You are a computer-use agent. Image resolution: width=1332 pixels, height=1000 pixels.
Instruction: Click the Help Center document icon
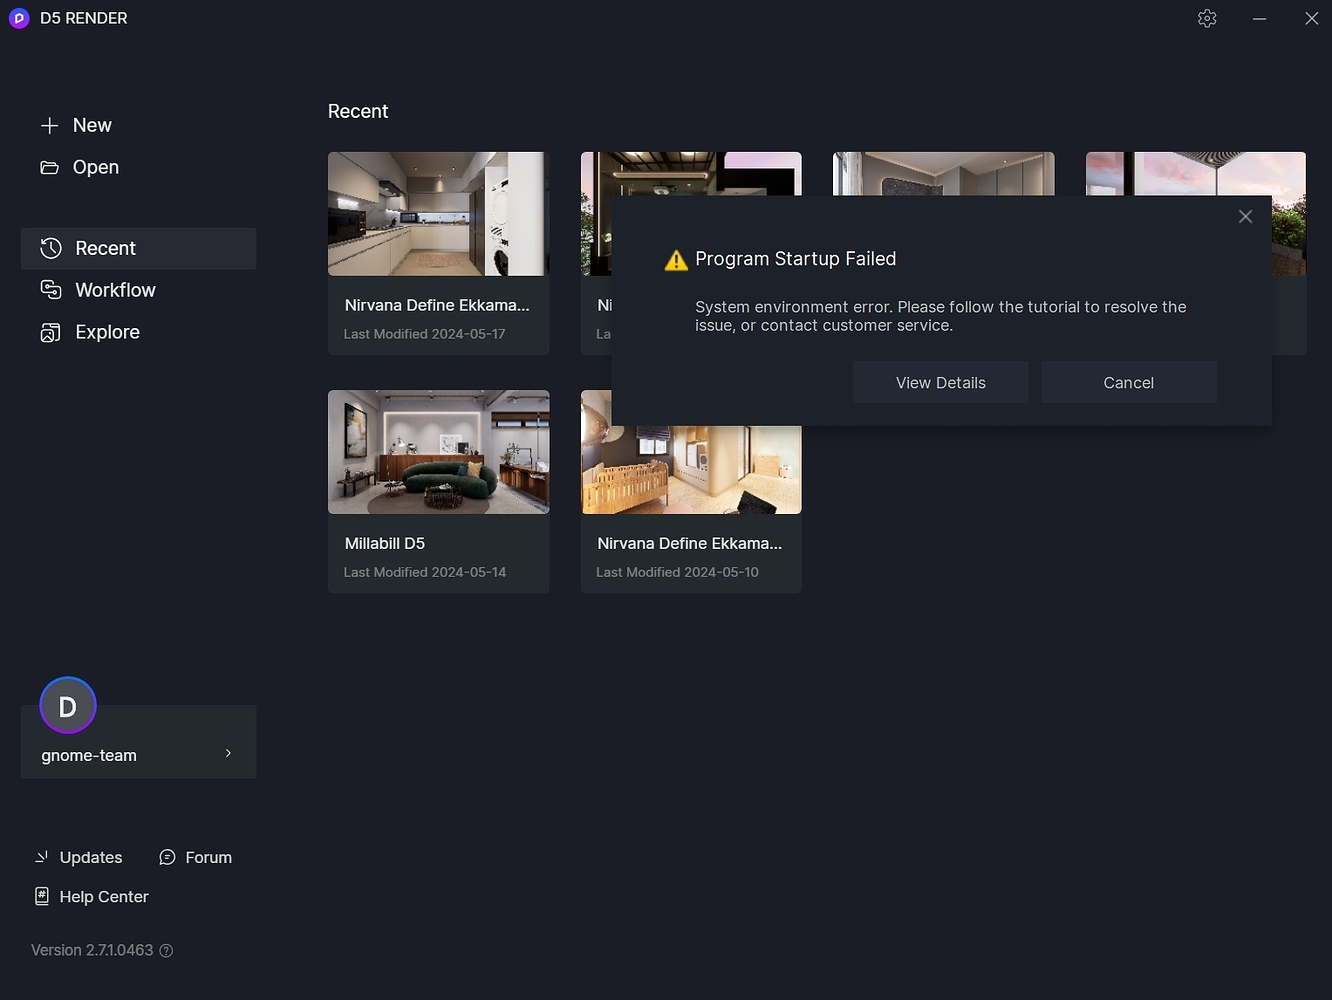tap(42, 896)
